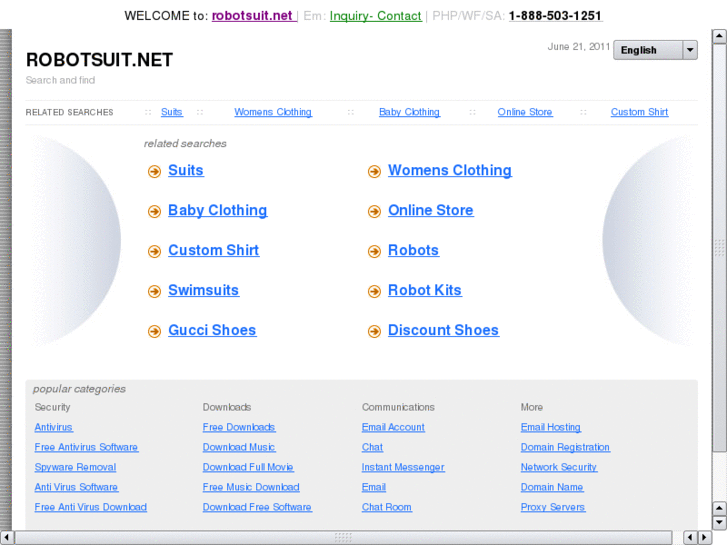727x545 pixels.
Task: Open the robotsuit.net link in welcome bar
Action: (x=252, y=16)
